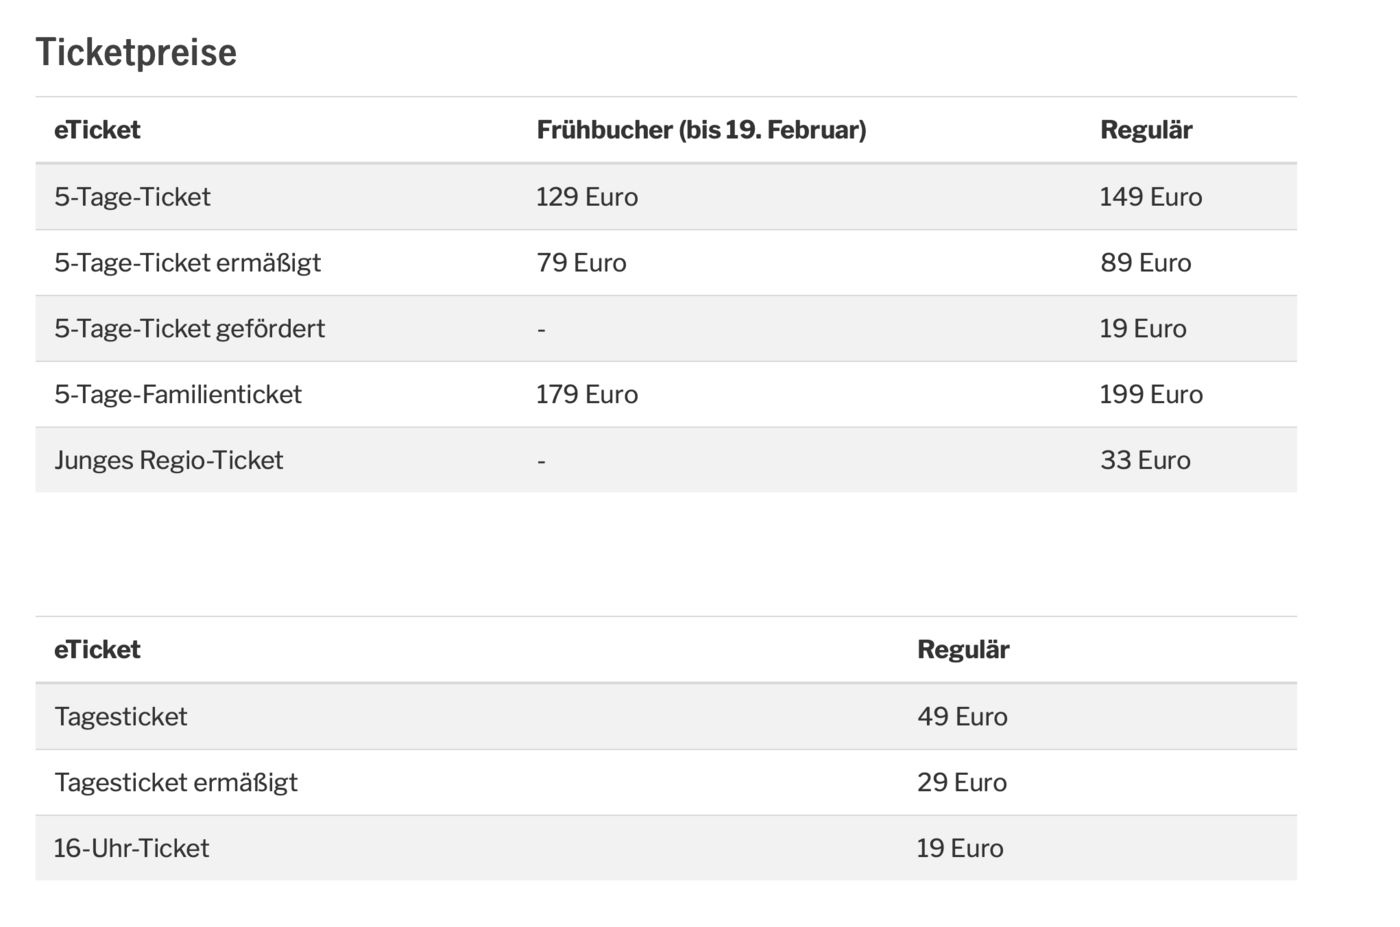This screenshot has width=1400, height=927.
Task: Click the 49 Euro price cell
Action: 962,717
